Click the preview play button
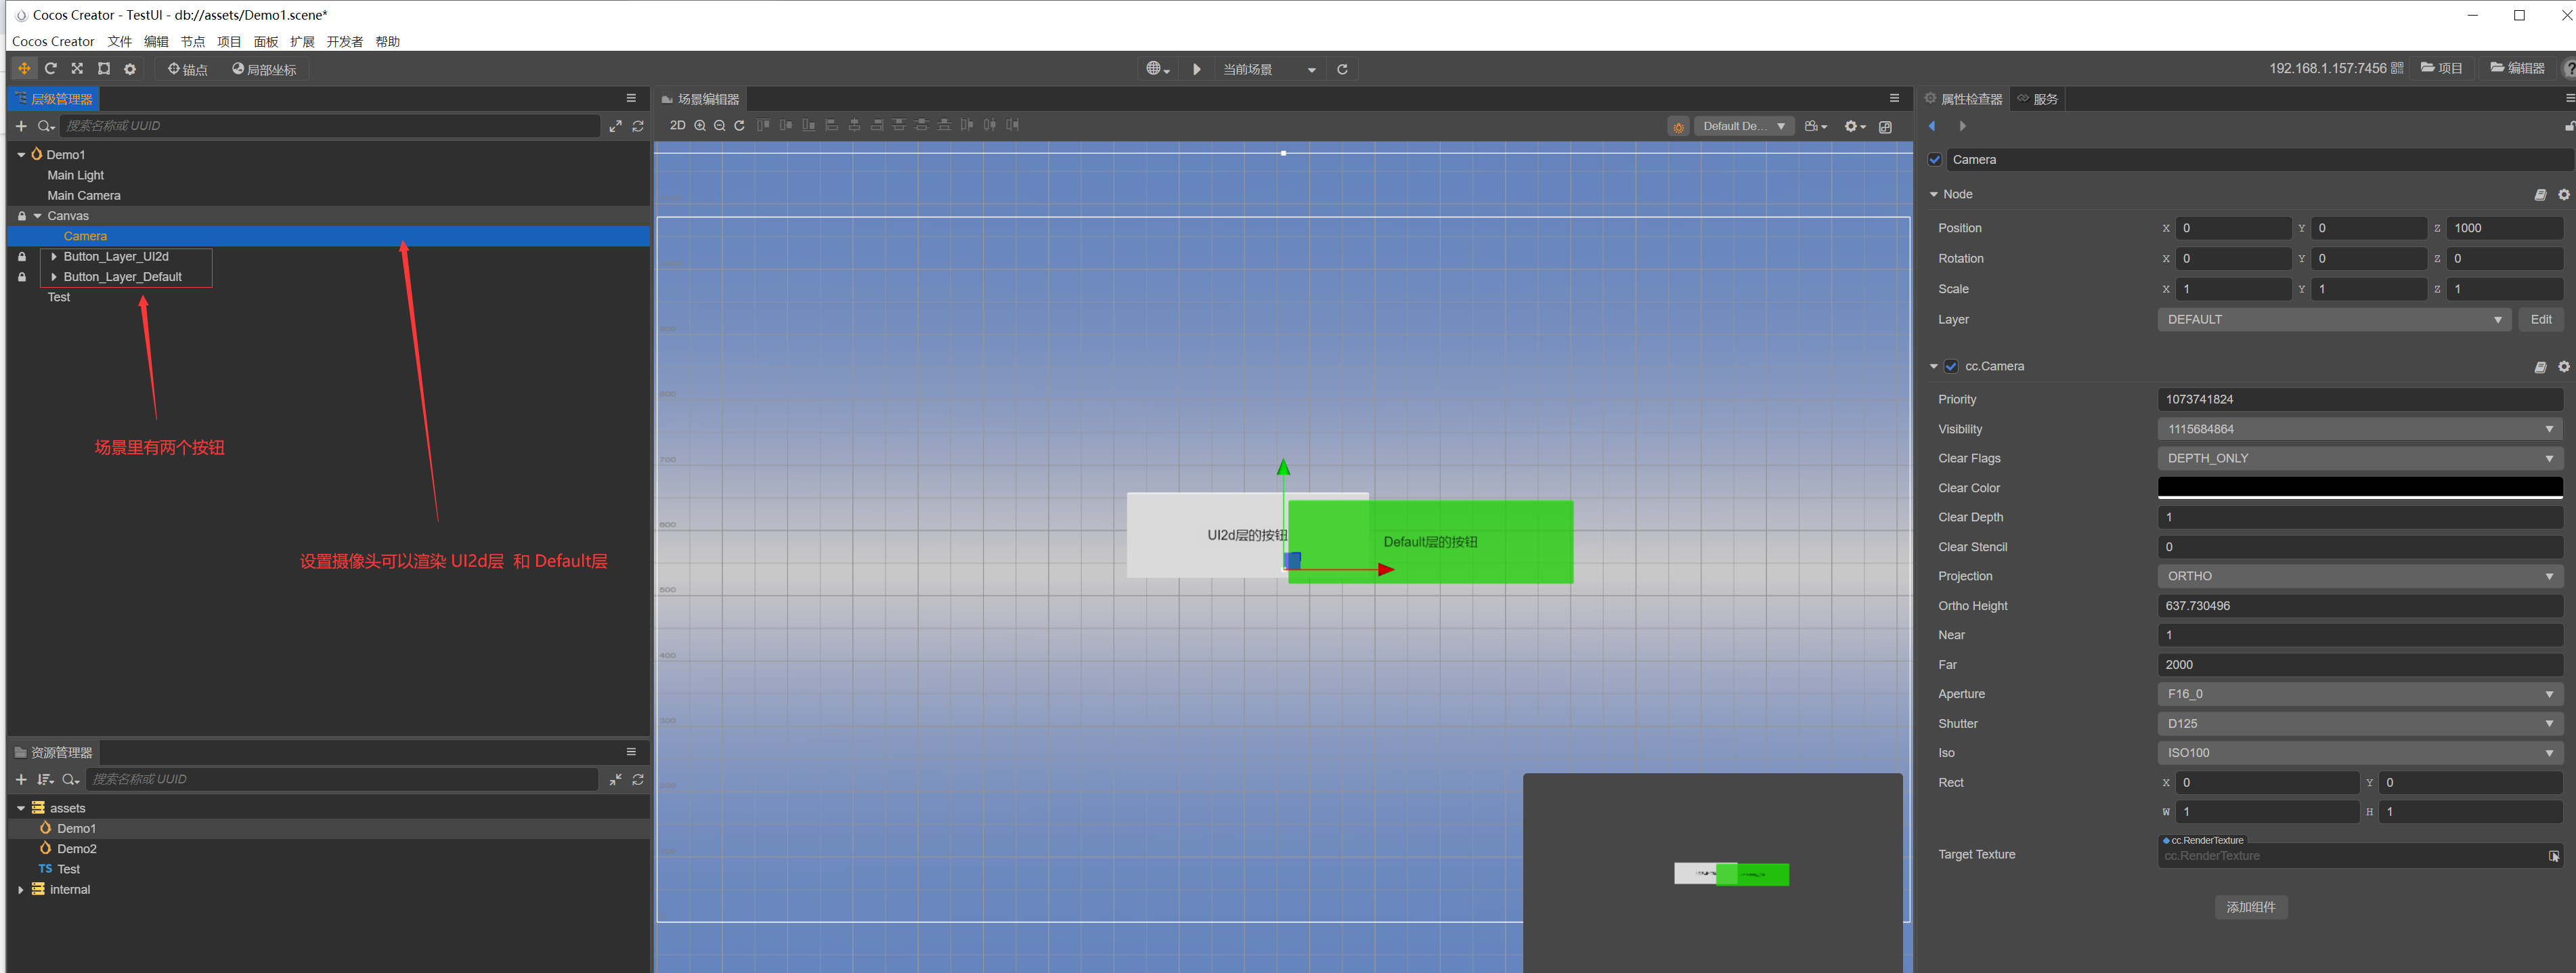The height and width of the screenshot is (973, 2576). coord(1196,69)
